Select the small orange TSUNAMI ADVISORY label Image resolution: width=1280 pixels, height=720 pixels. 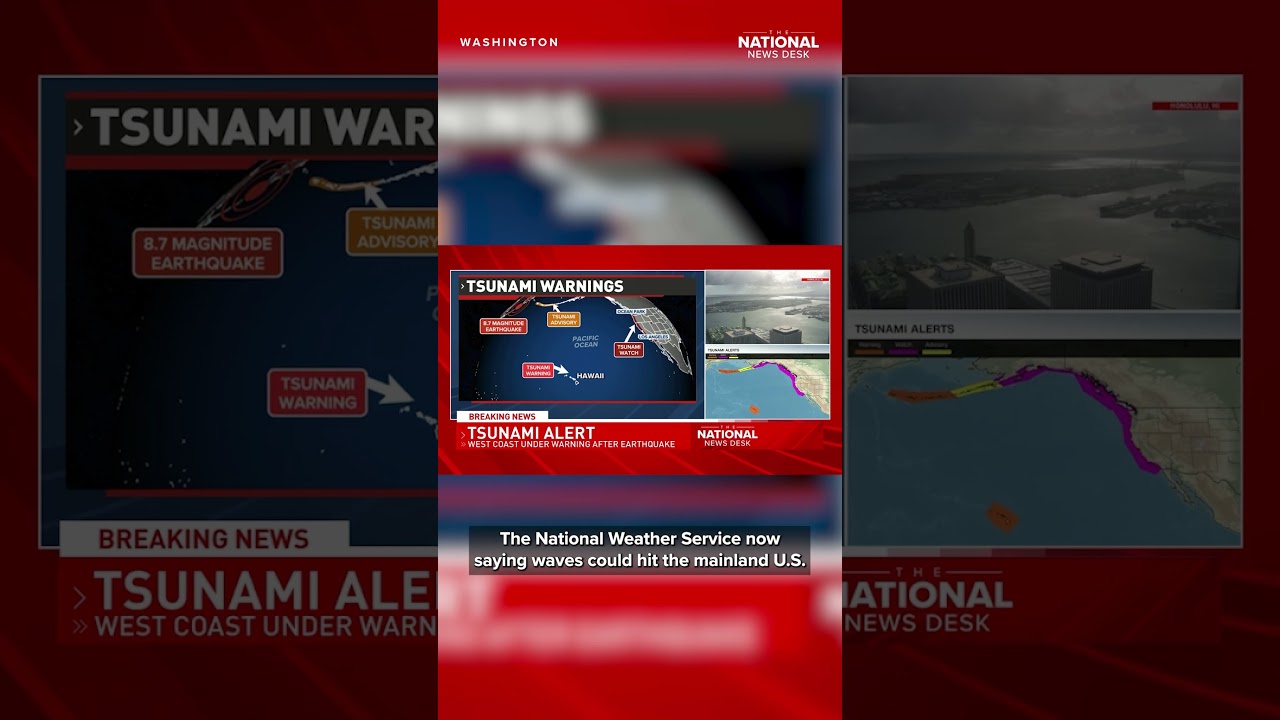coord(563,319)
